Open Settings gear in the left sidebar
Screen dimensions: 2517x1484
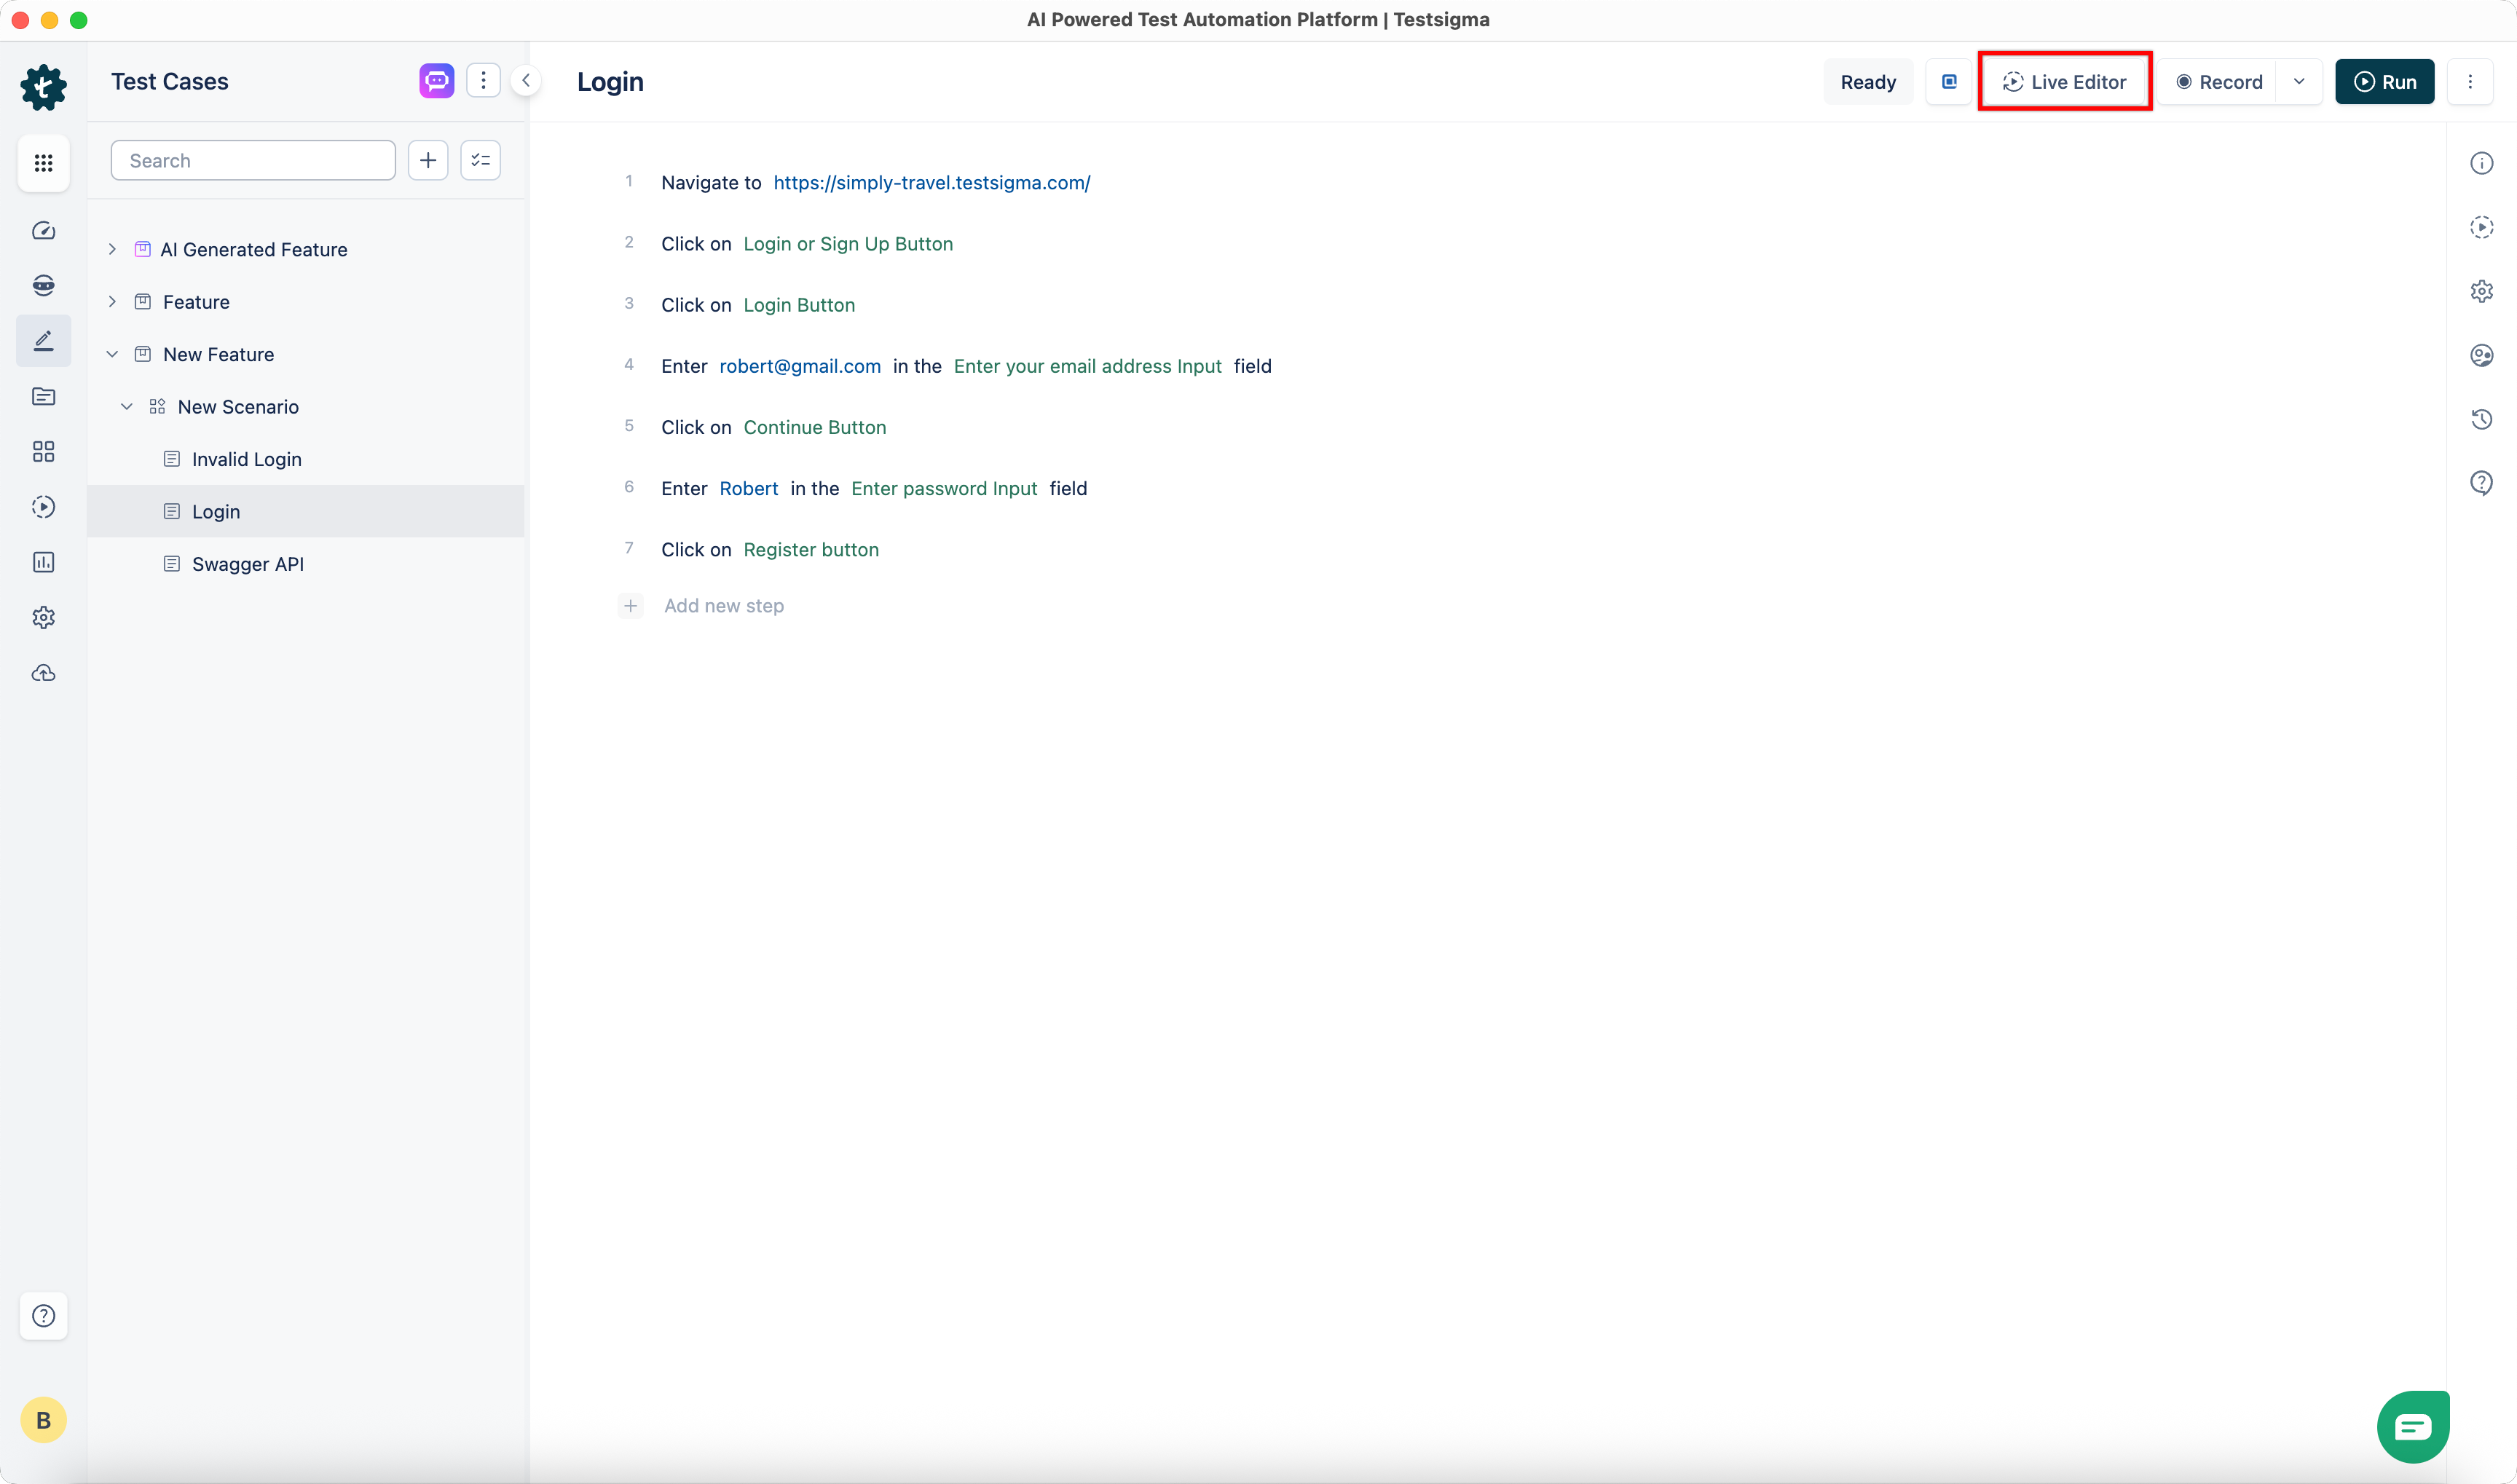[43, 617]
